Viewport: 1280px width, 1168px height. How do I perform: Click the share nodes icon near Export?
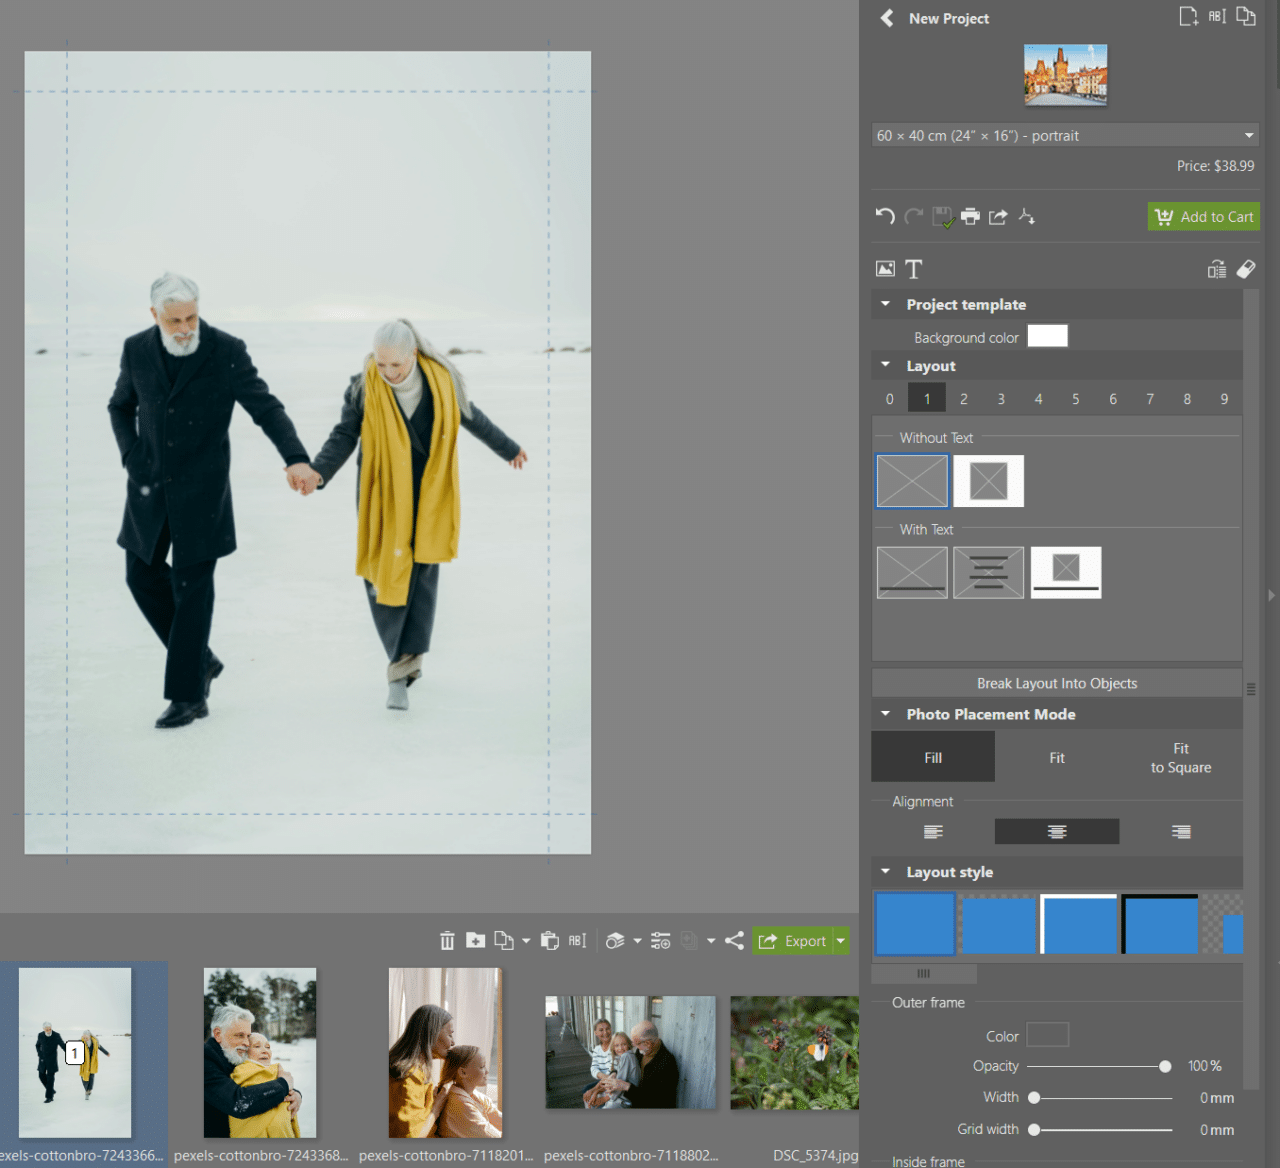pos(734,940)
